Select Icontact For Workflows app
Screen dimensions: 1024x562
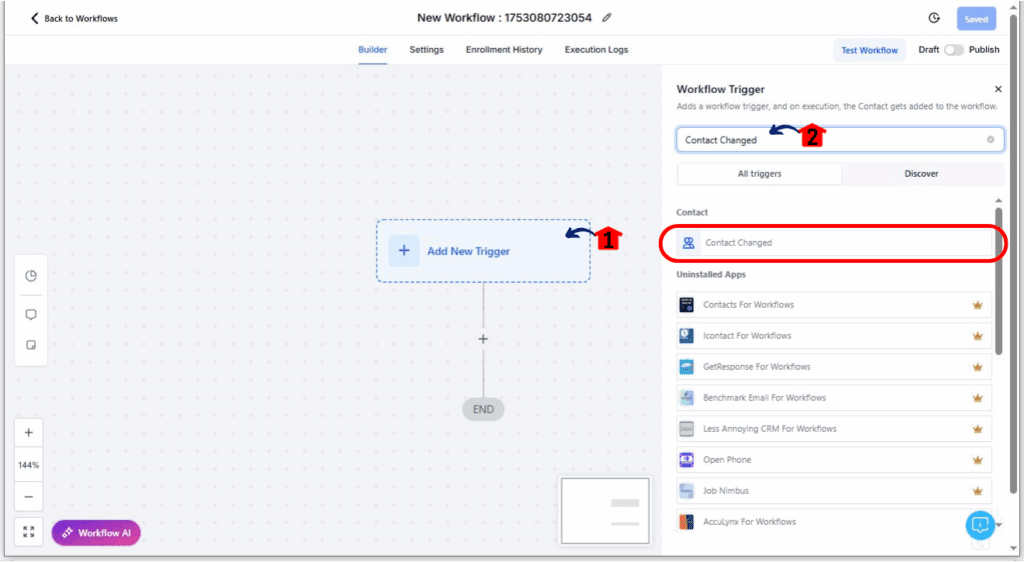(x=834, y=336)
